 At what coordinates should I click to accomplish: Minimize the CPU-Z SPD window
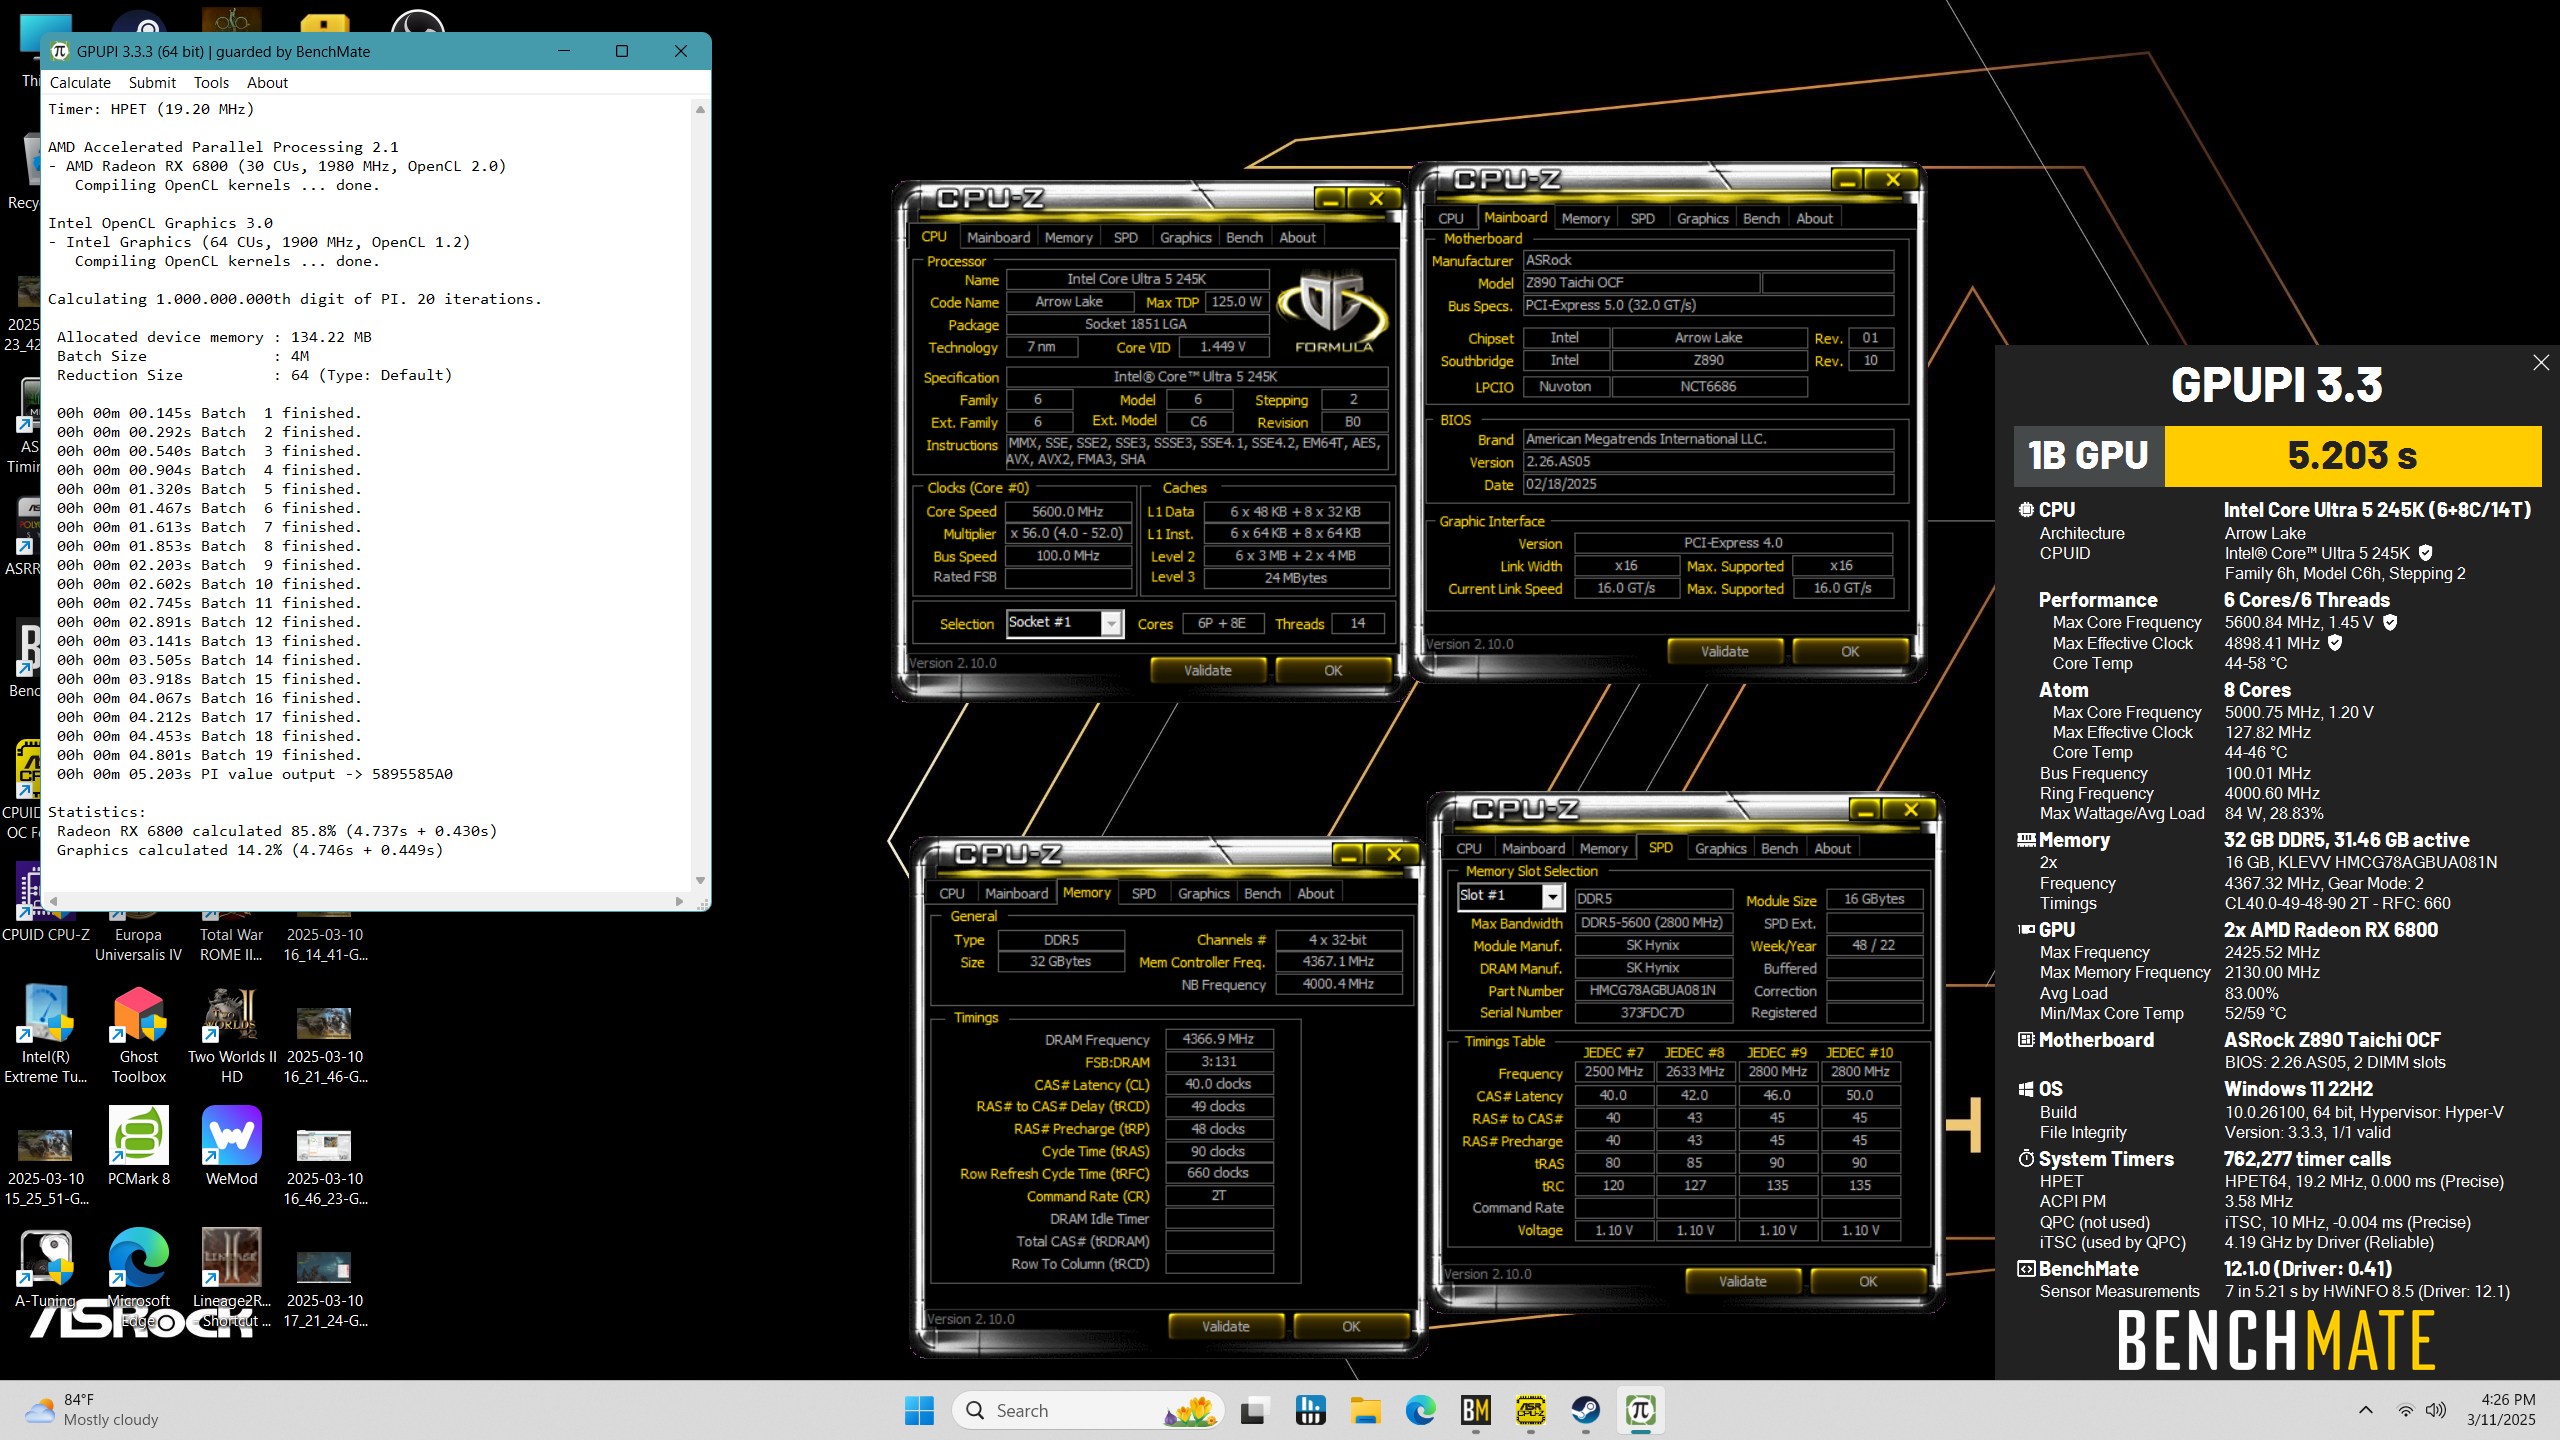(x=1864, y=809)
